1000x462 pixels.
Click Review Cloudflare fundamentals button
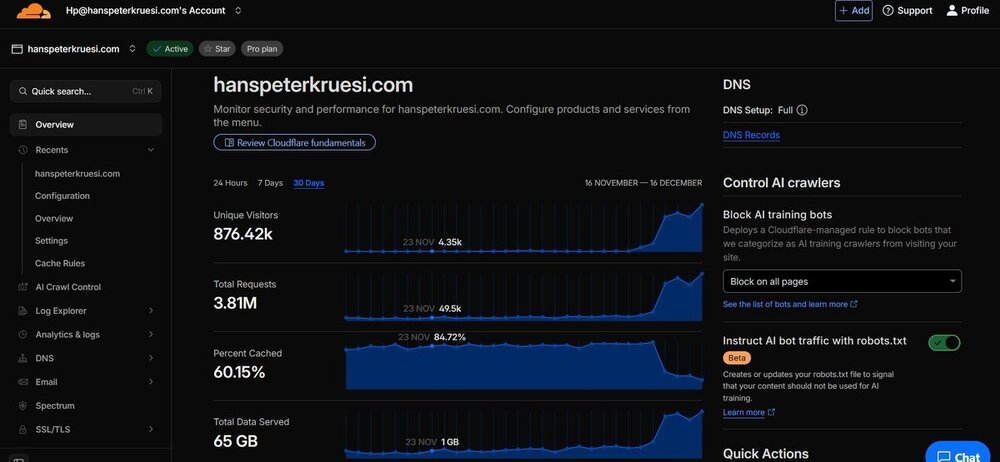[295, 143]
